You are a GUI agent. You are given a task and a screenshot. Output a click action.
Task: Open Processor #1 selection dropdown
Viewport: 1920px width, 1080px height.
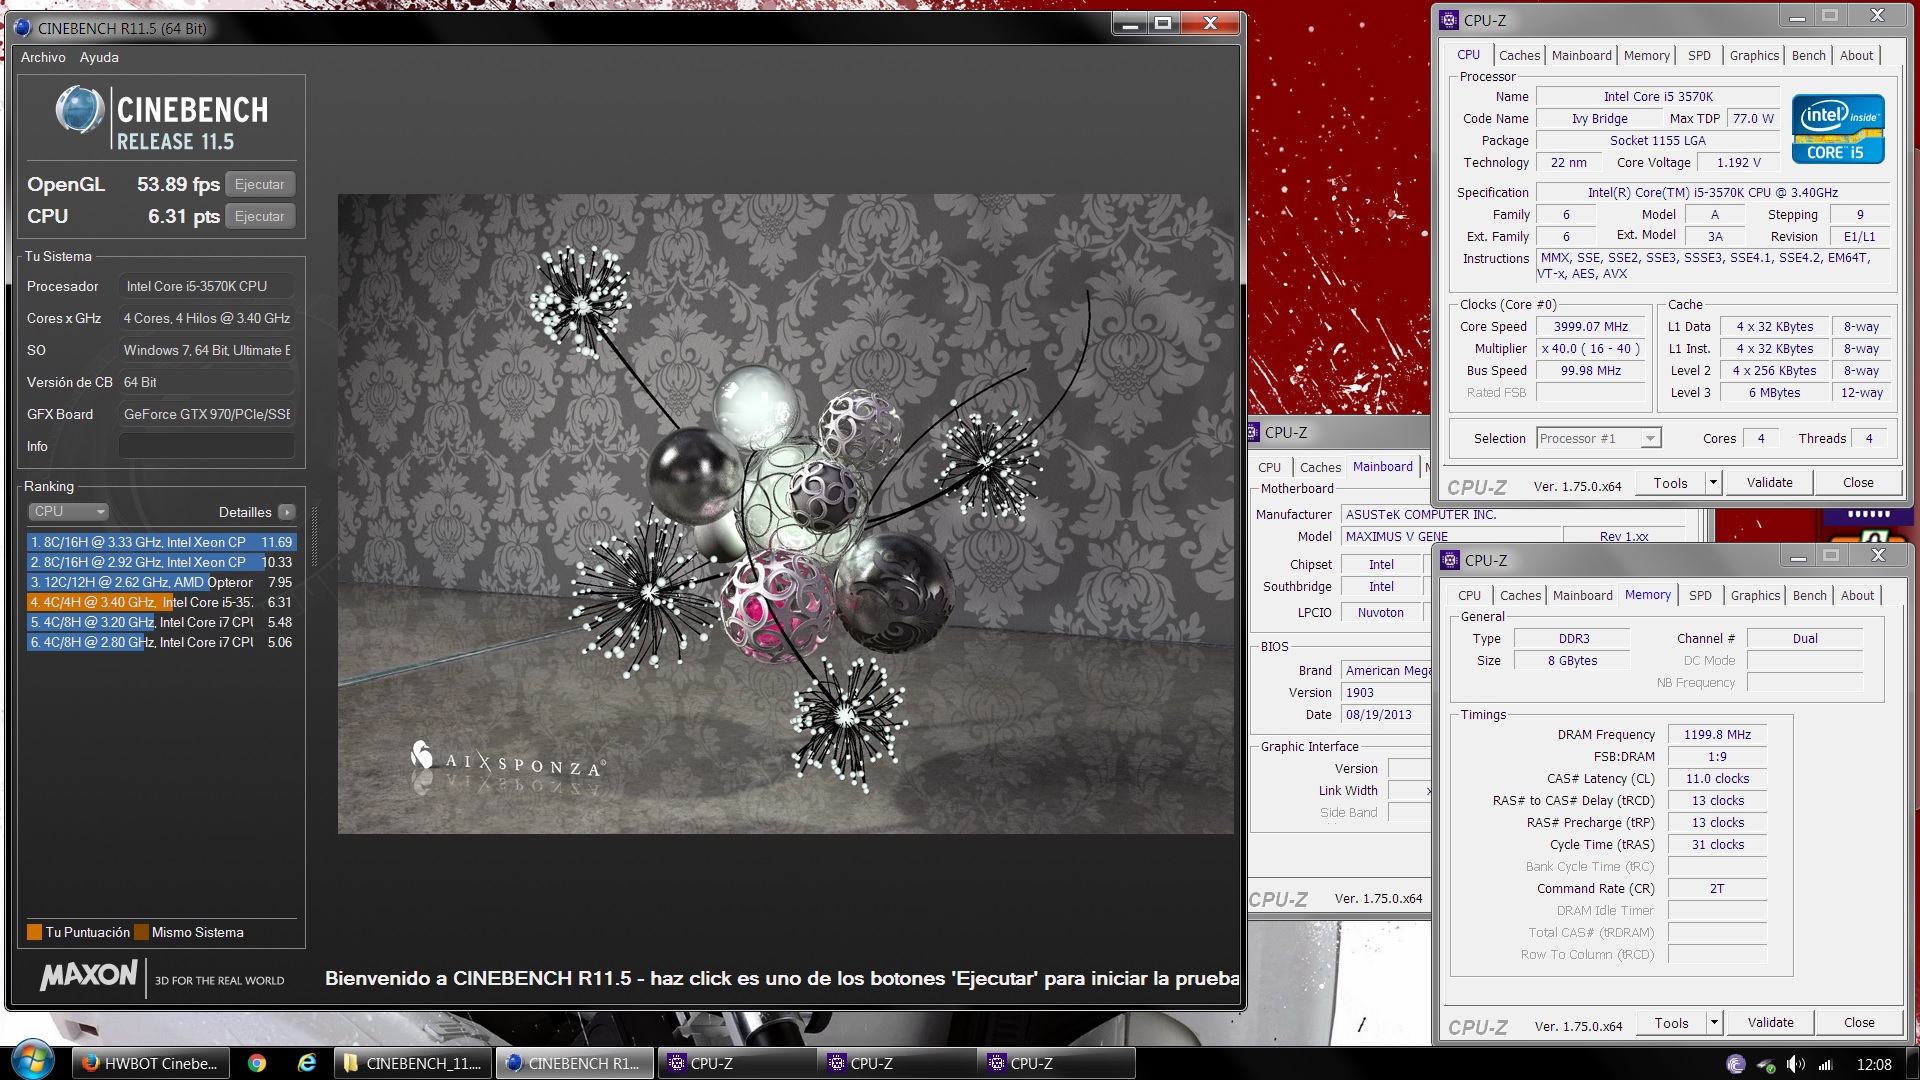pyautogui.click(x=1598, y=439)
